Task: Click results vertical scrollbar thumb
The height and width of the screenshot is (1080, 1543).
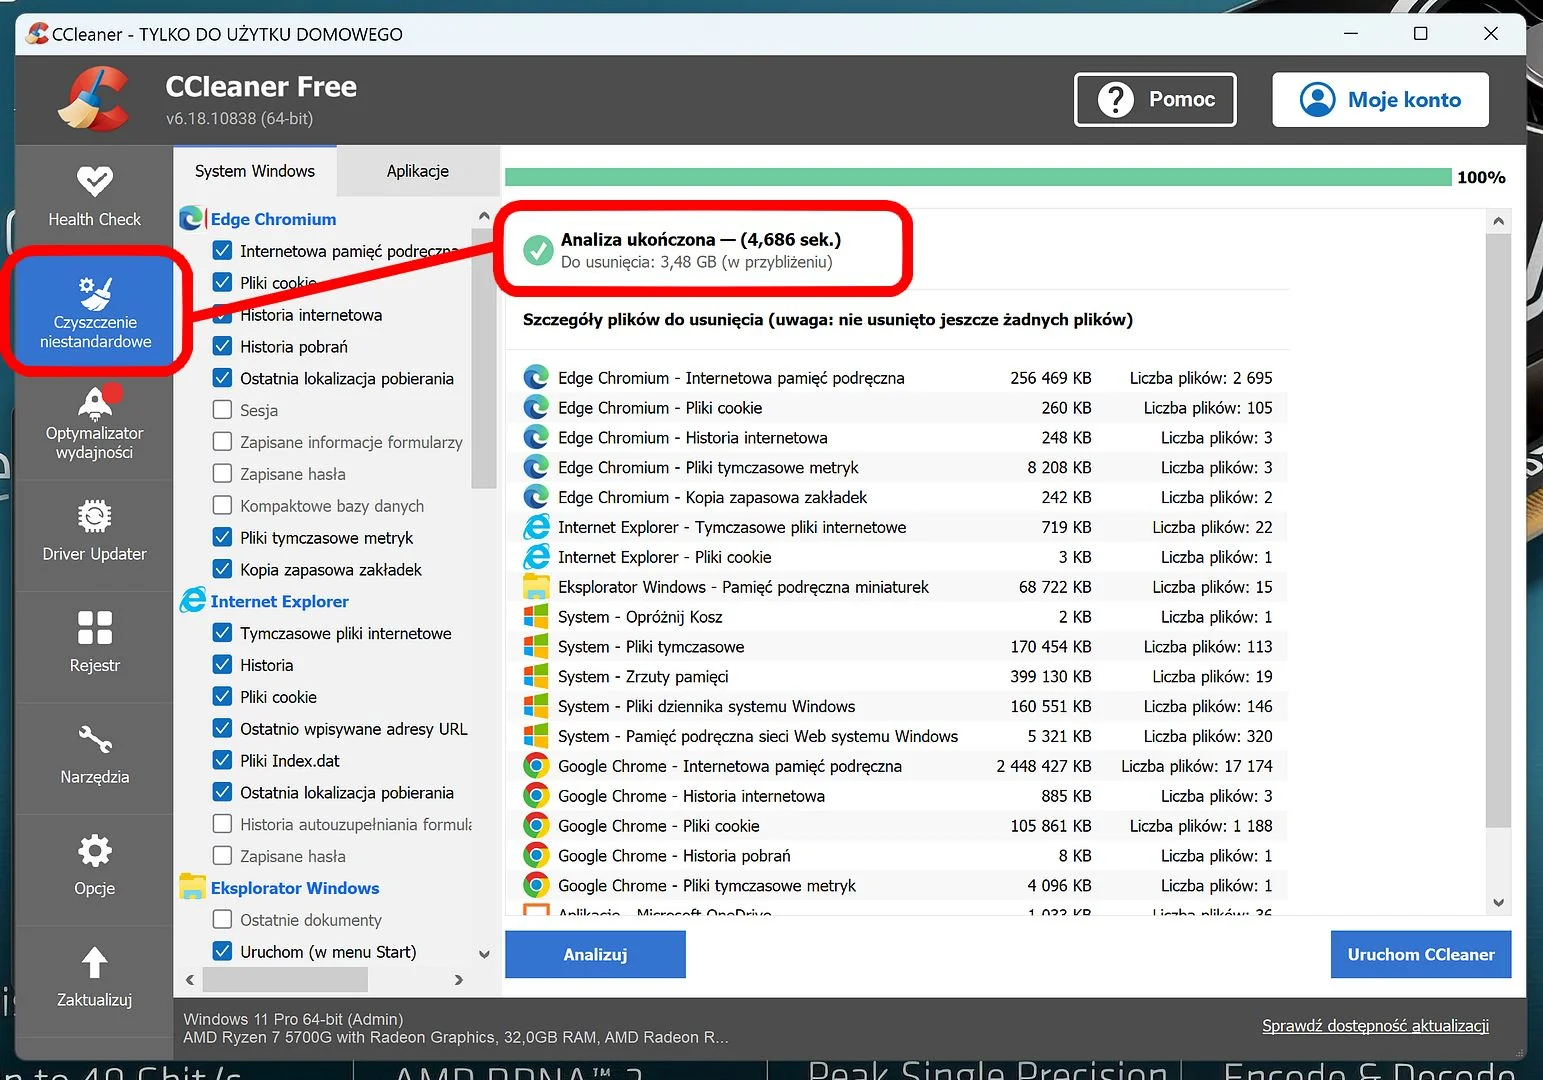Action: [1498, 530]
